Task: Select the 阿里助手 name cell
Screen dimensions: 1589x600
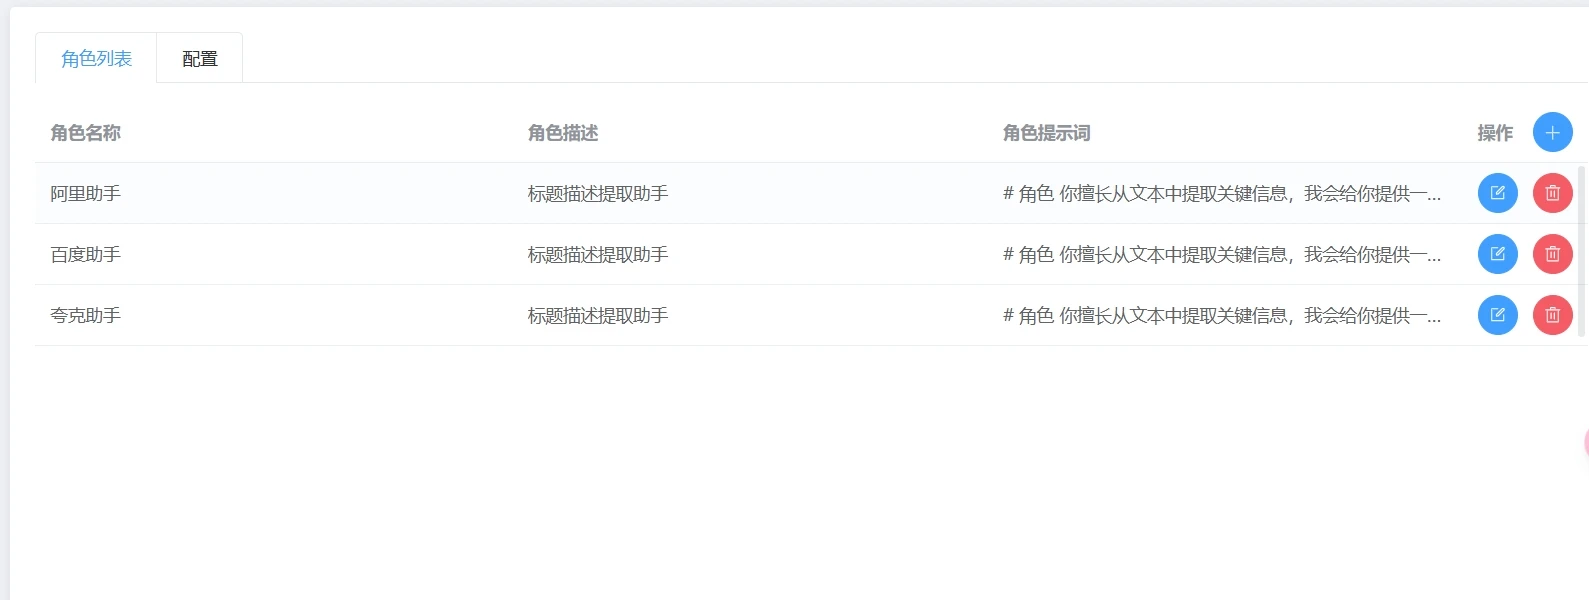Action: [x=86, y=194]
